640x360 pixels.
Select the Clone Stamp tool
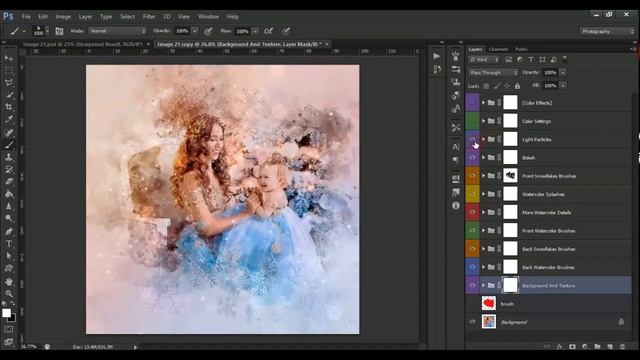pyautogui.click(x=9, y=157)
